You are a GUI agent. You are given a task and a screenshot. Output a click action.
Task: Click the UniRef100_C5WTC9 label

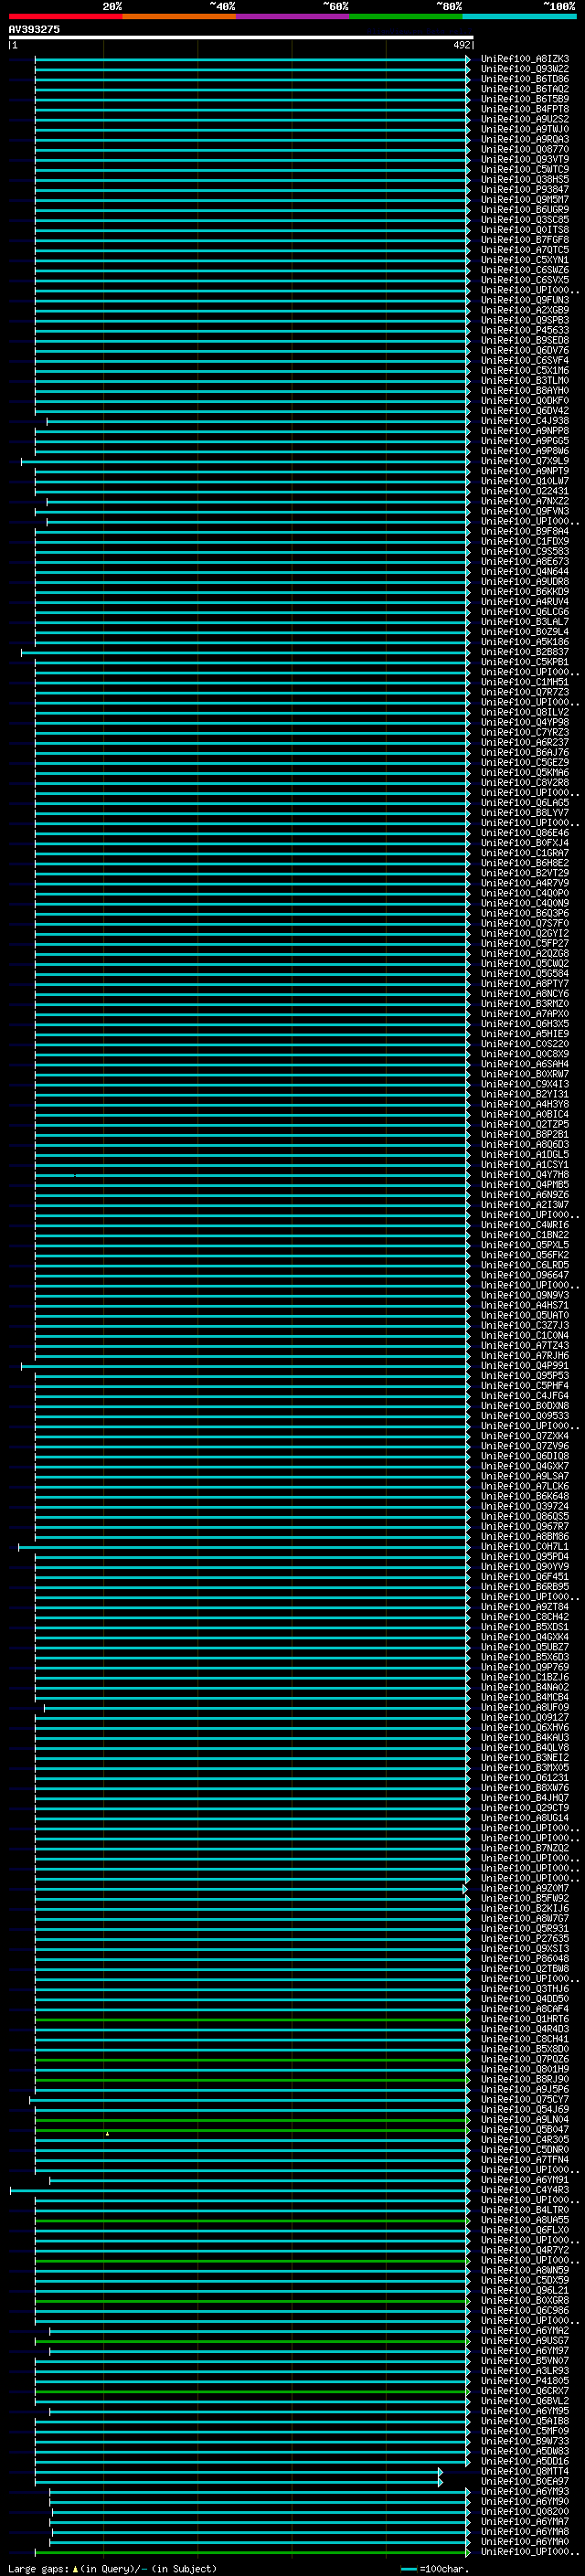coord(524,169)
